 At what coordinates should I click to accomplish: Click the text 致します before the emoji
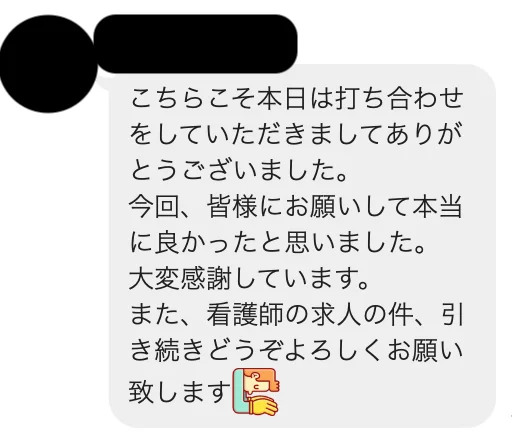pos(180,392)
